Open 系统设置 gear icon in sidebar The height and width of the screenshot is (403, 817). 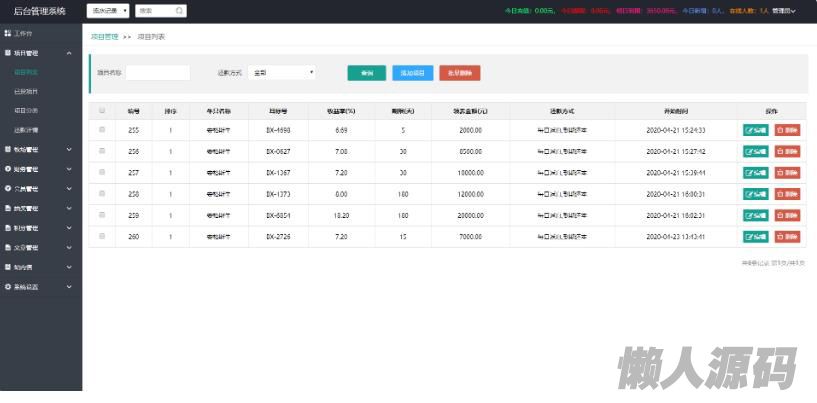(x=8, y=287)
